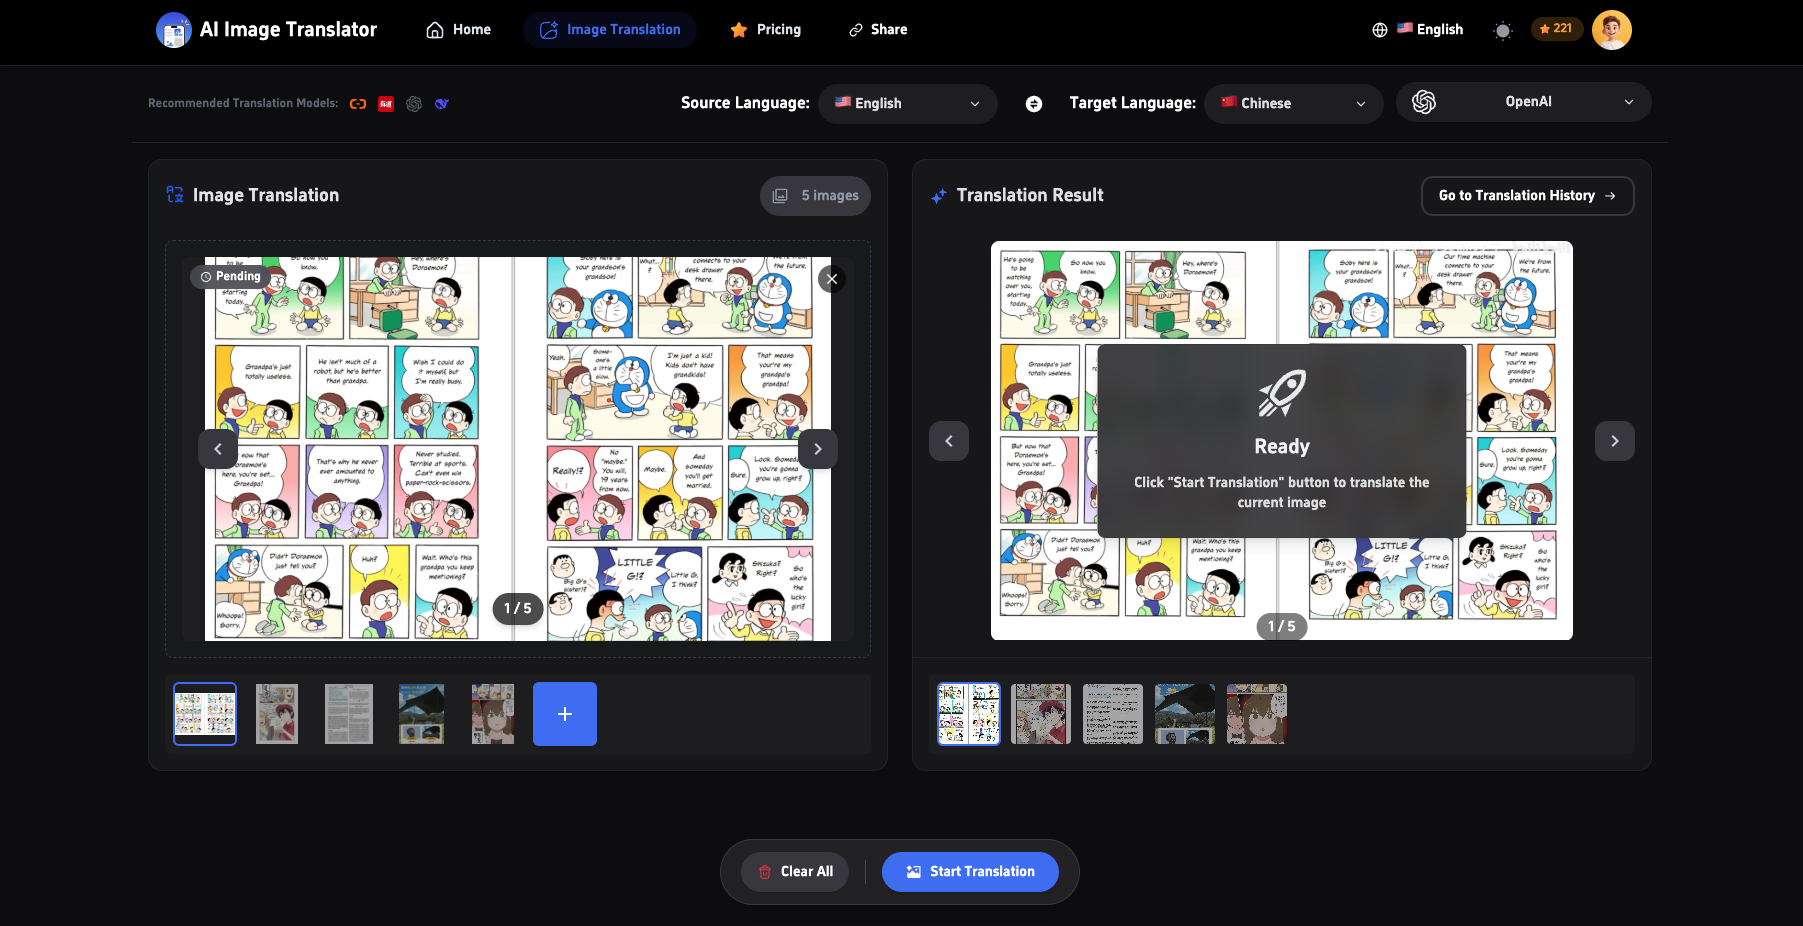Select third result thumbnail, the document page
Viewport: 1803px width, 926px height.
1113,714
